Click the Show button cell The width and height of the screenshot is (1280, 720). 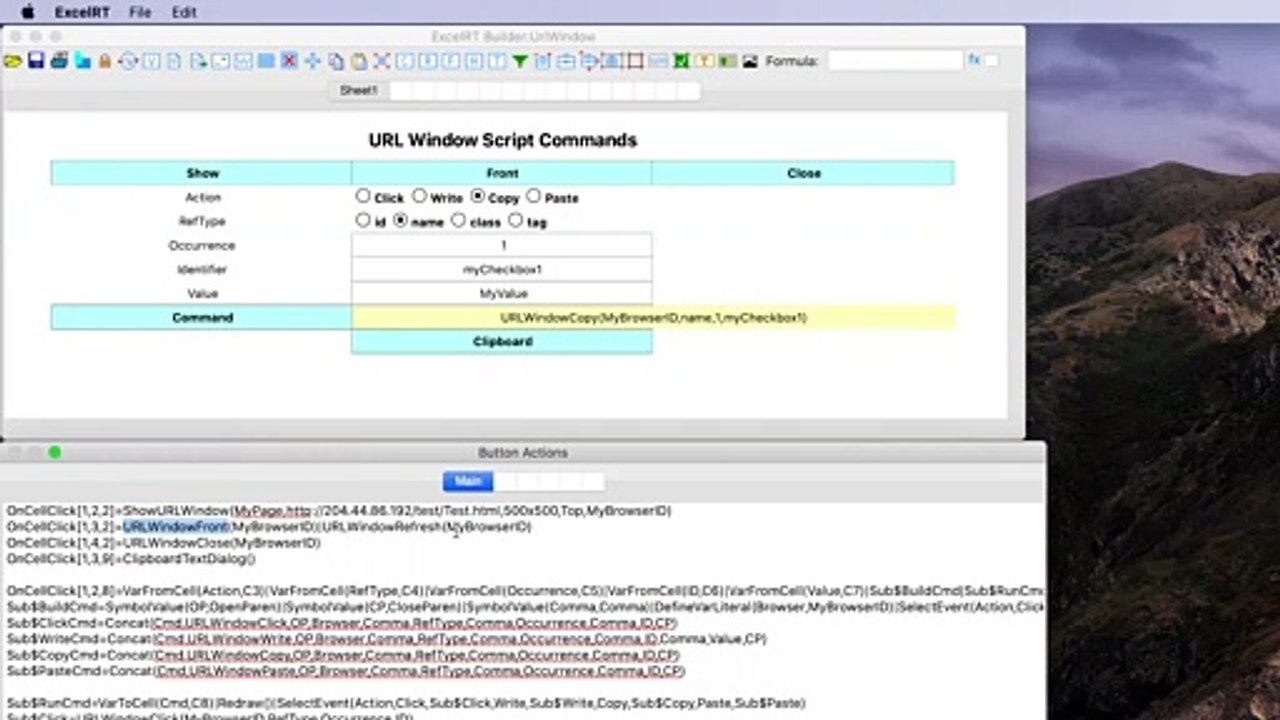[x=201, y=173]
